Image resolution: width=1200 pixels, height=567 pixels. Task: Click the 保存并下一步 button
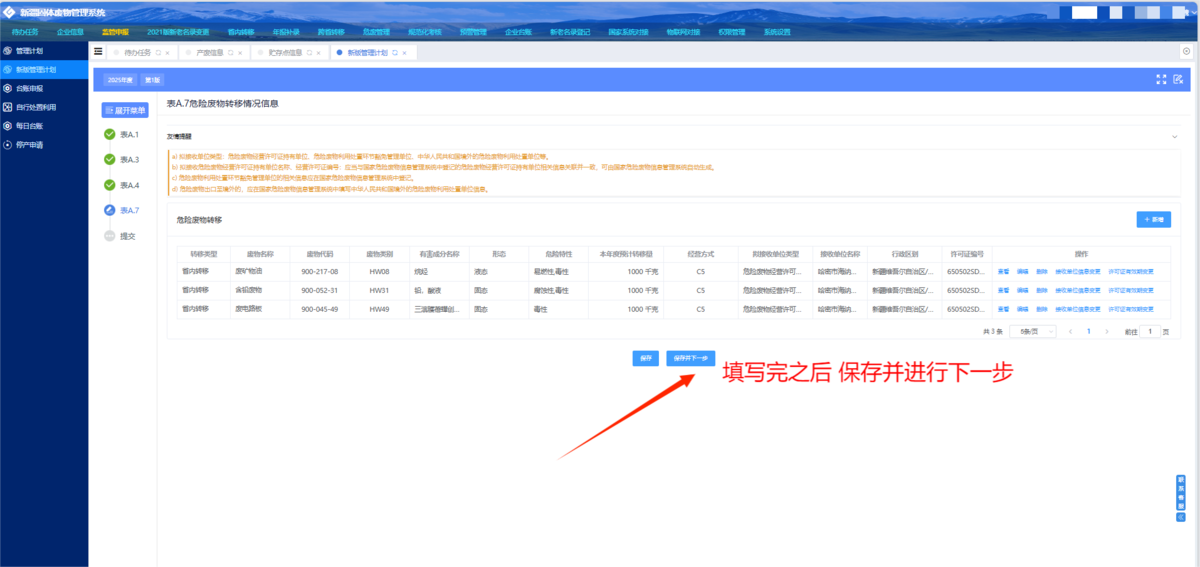691,358
